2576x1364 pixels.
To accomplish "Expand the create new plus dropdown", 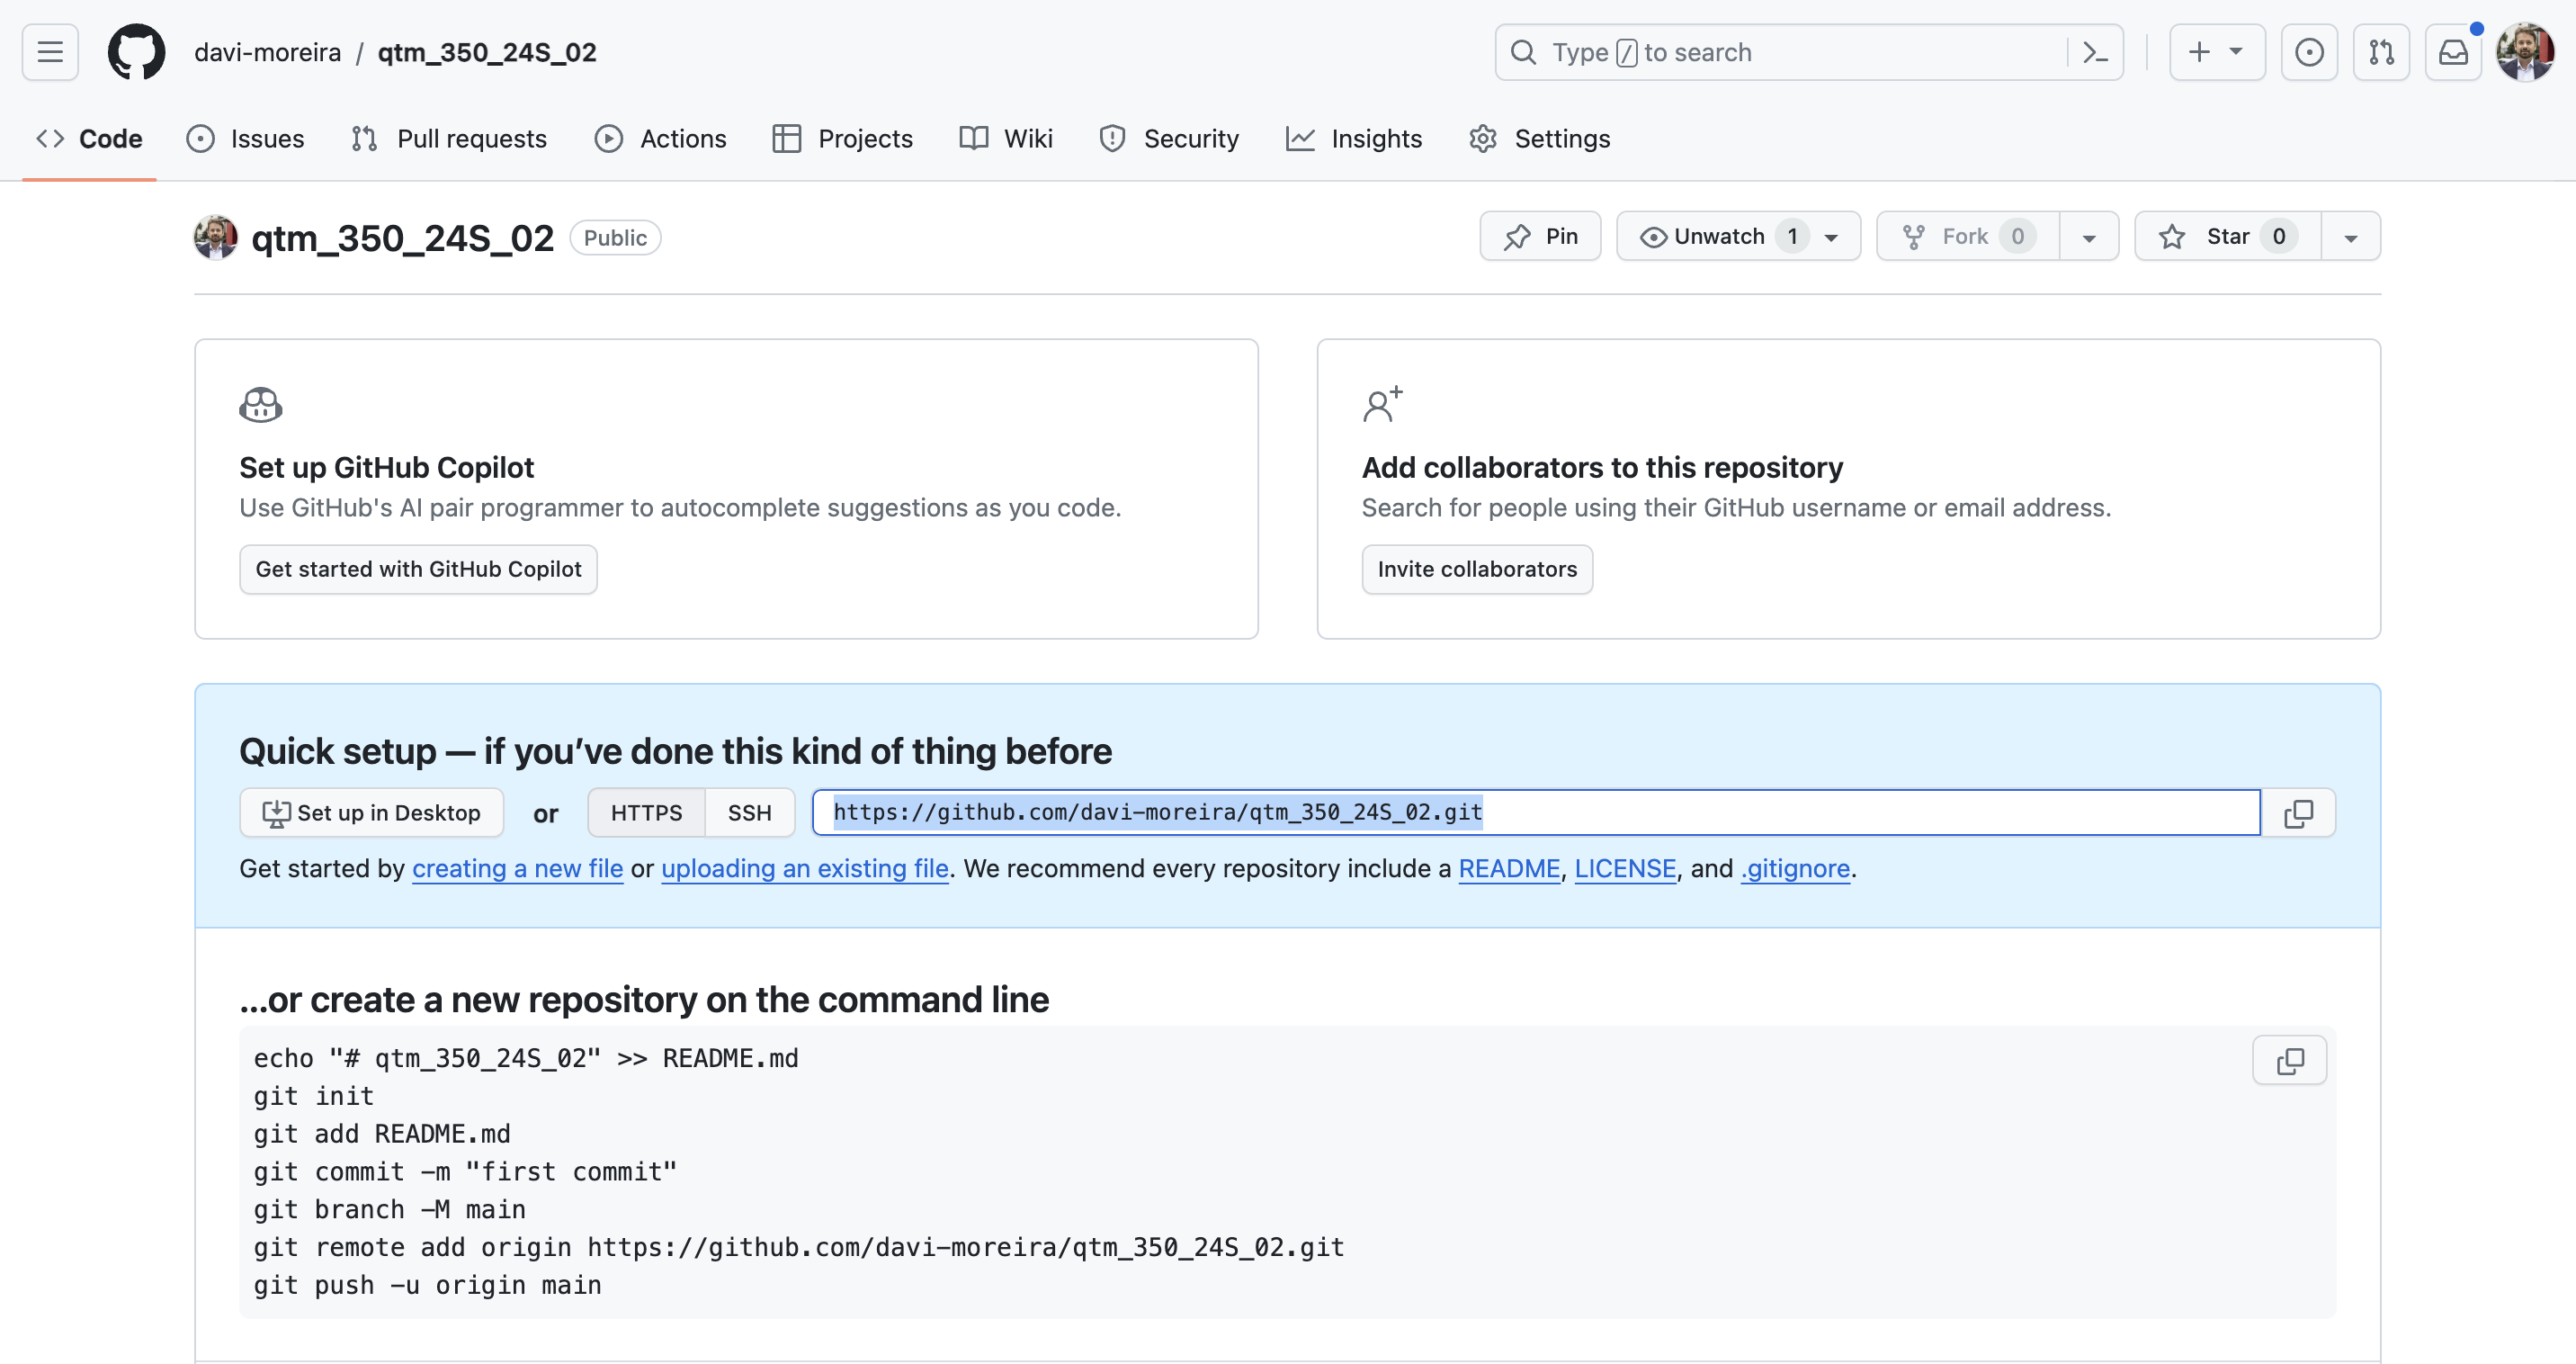I will click(2216, 52).
